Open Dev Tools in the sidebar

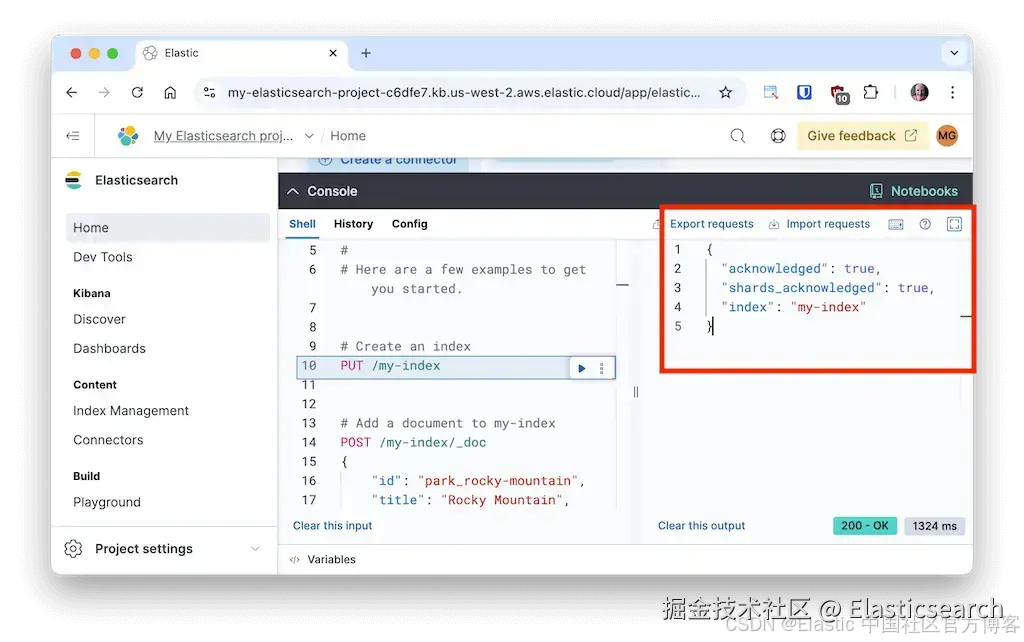[103, 257]
